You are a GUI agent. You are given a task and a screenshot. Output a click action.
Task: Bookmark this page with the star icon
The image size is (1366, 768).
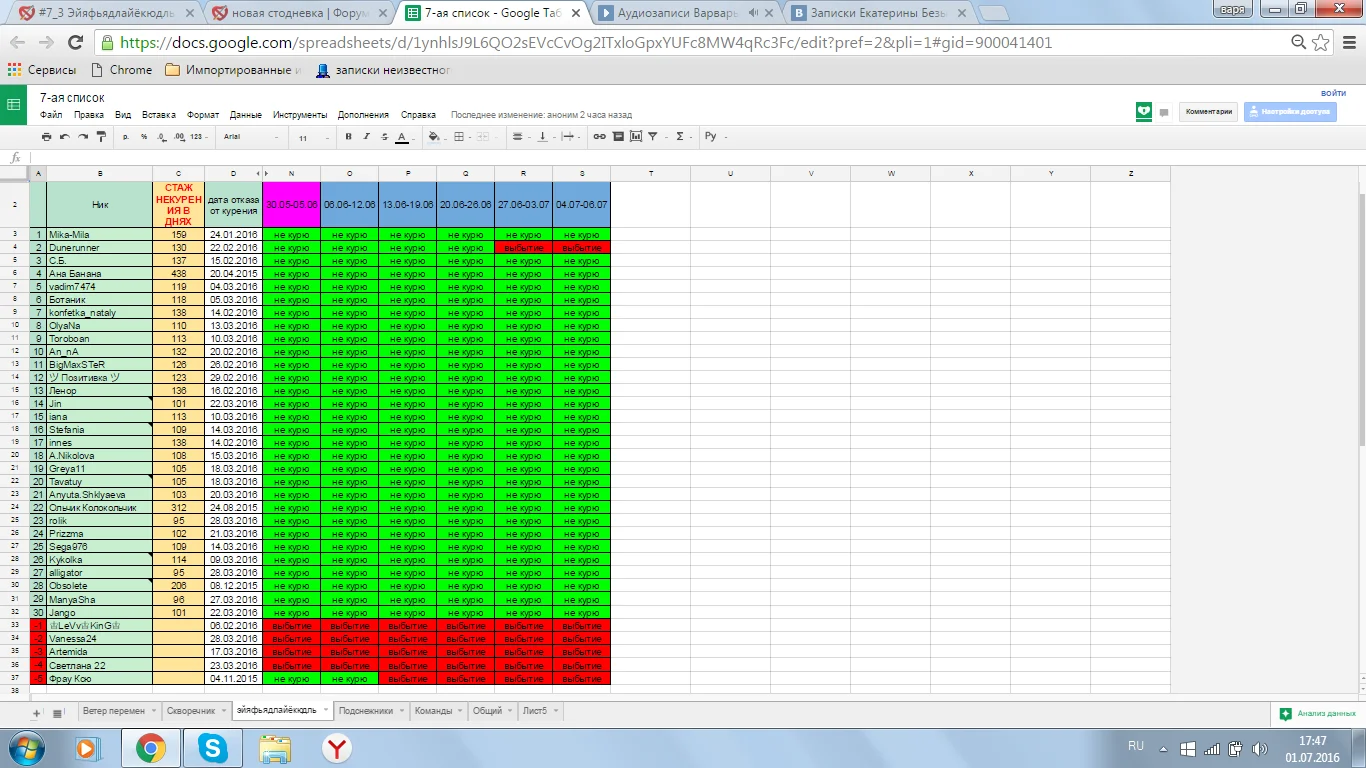click(1321, 43)
